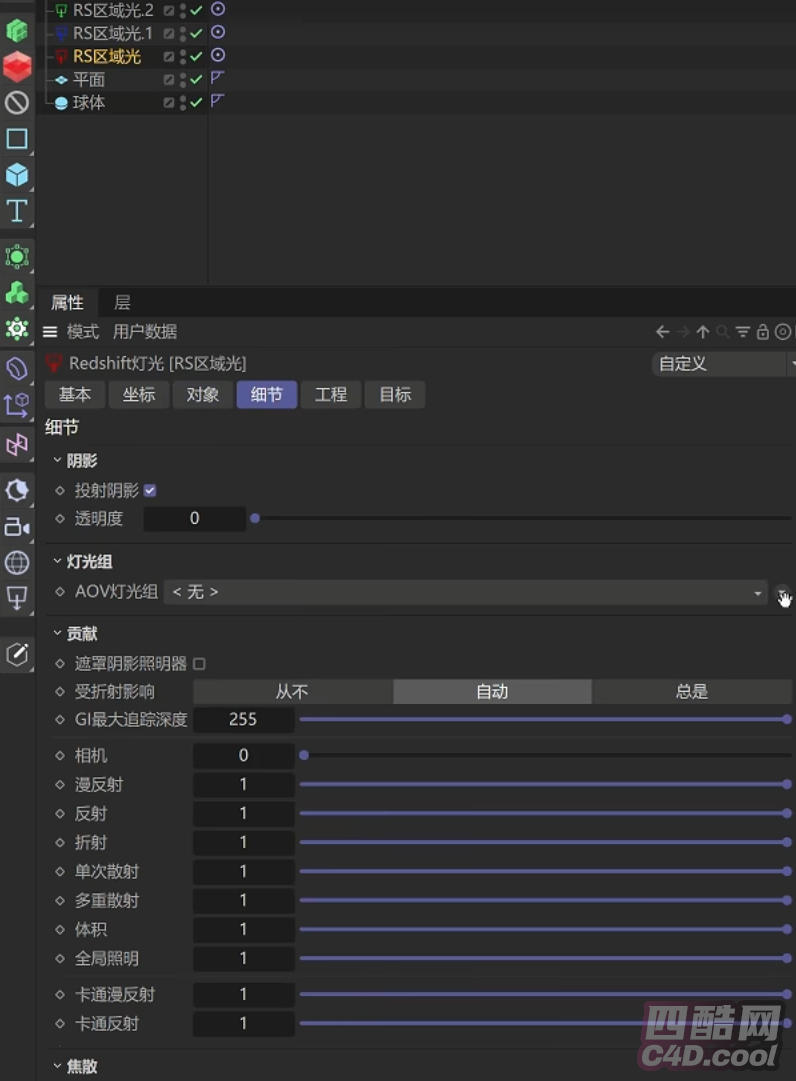Uncheck the 投射阴影 checkbox

[150, 490]
